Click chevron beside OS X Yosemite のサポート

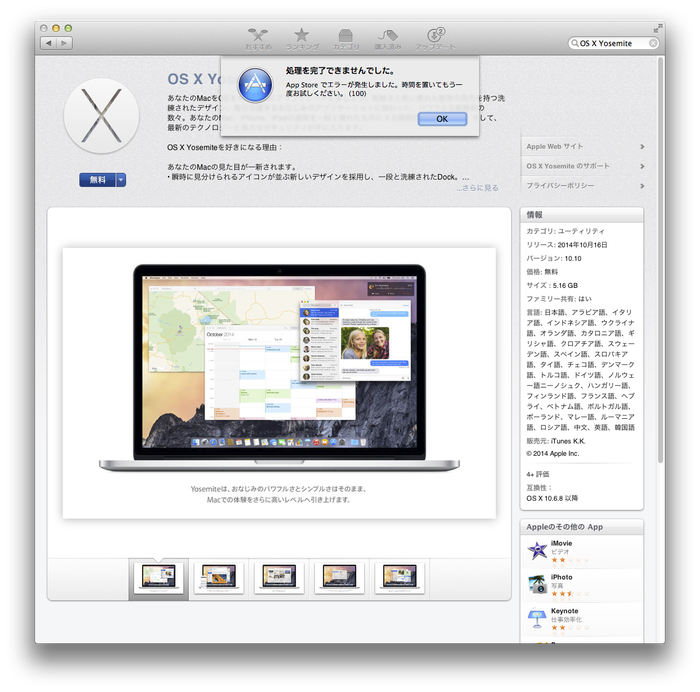point(642,166)
